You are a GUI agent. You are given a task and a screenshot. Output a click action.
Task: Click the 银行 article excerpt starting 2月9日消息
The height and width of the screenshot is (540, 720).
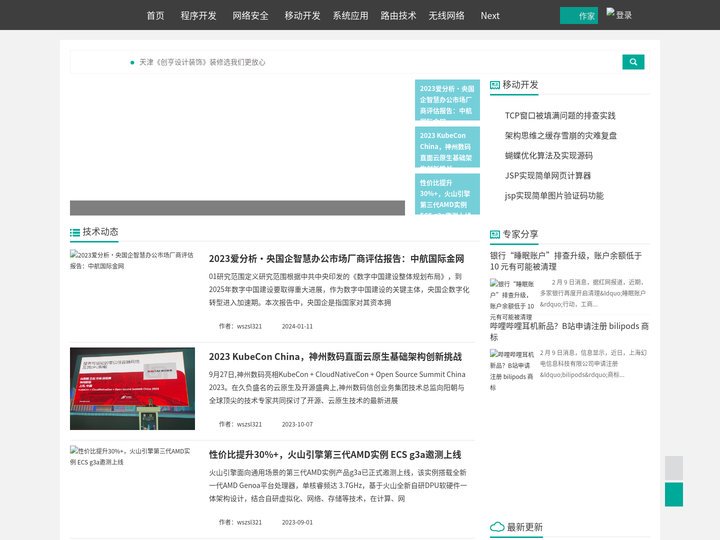pos(592,293)
